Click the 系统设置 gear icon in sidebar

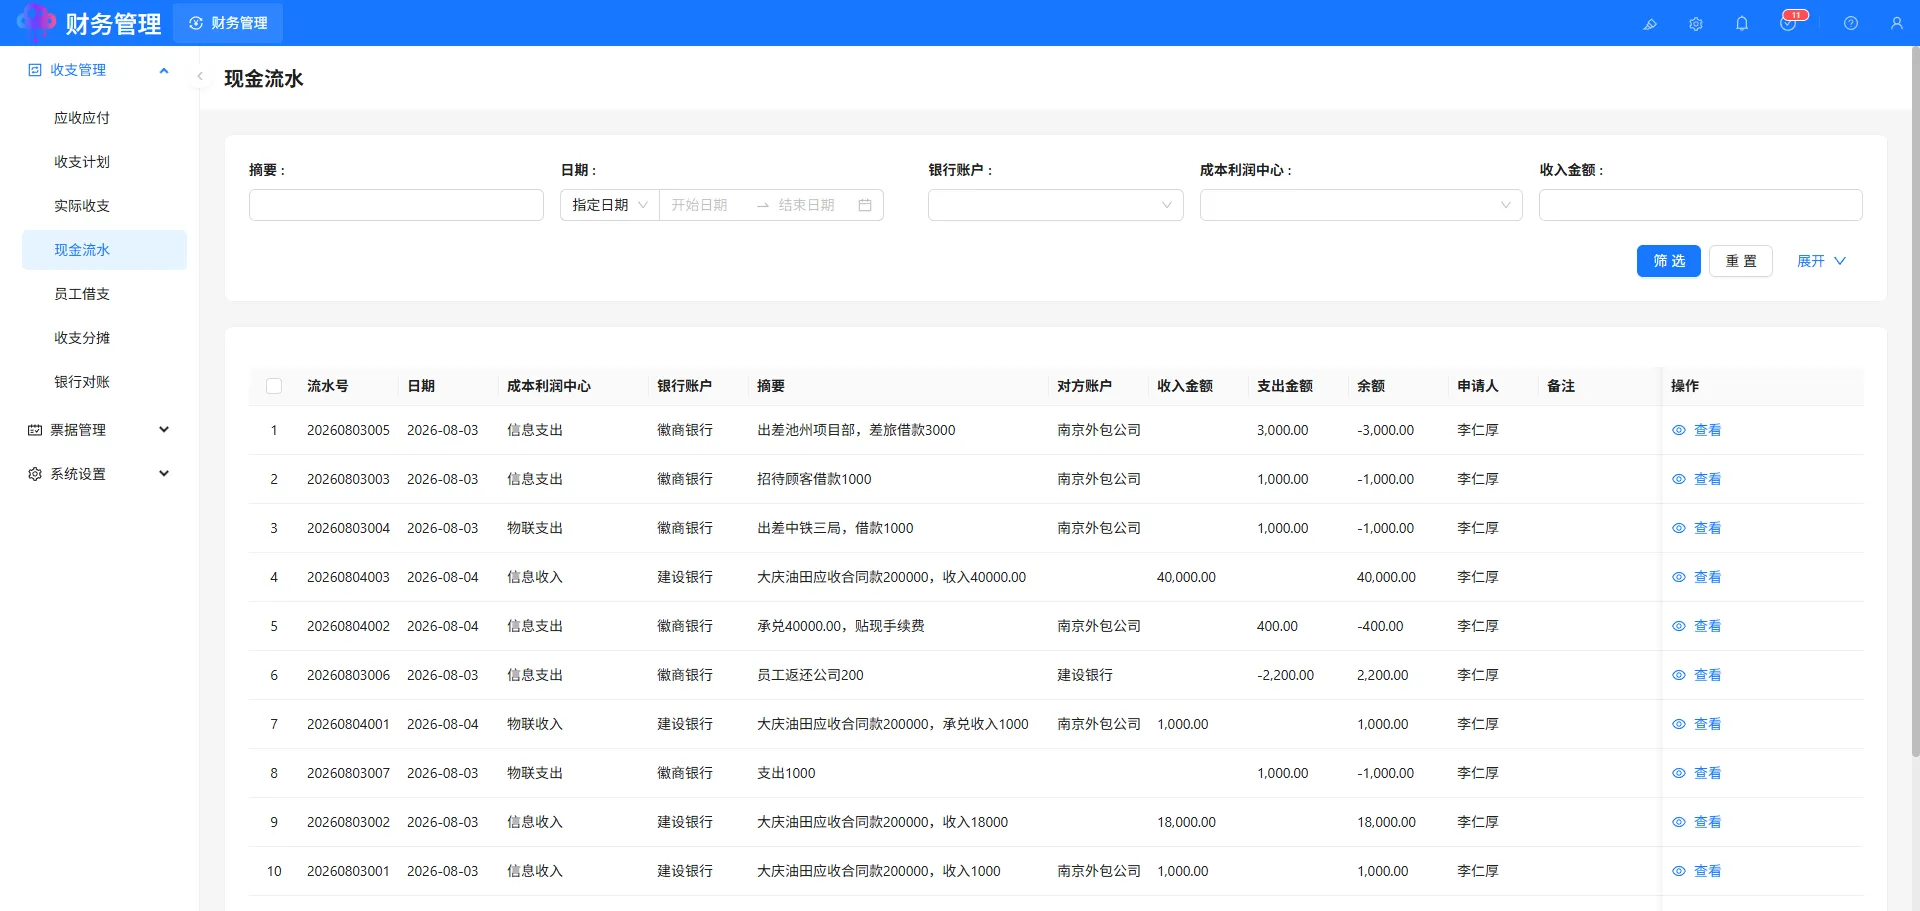35,474
